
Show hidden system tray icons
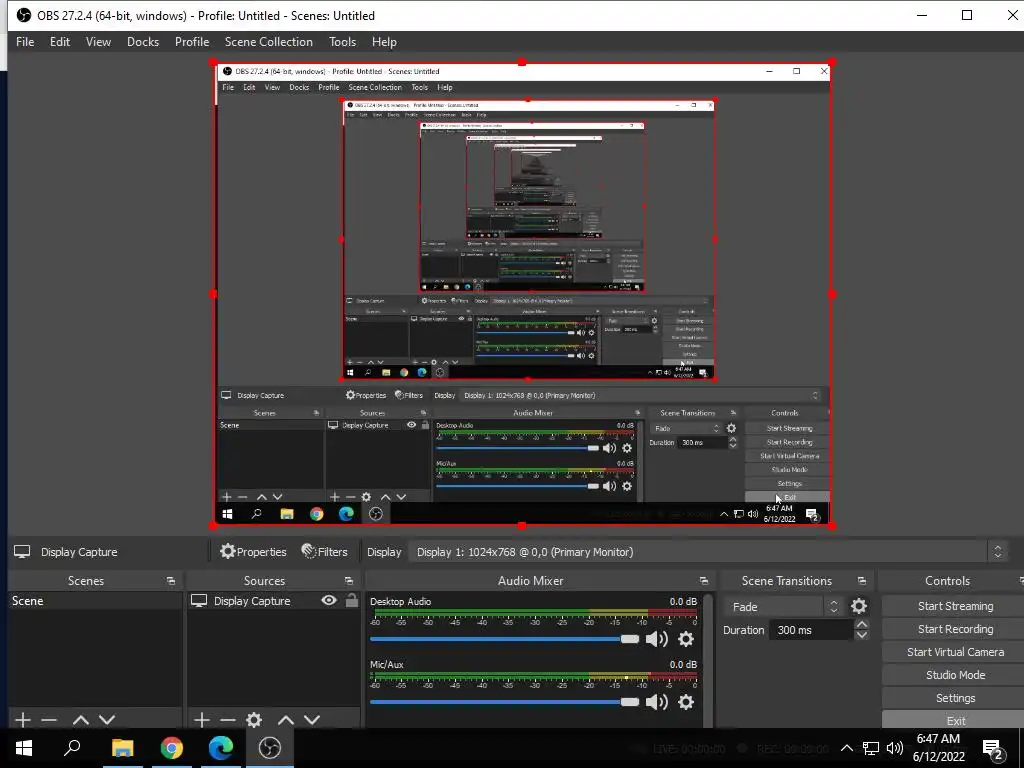point(846,748)
